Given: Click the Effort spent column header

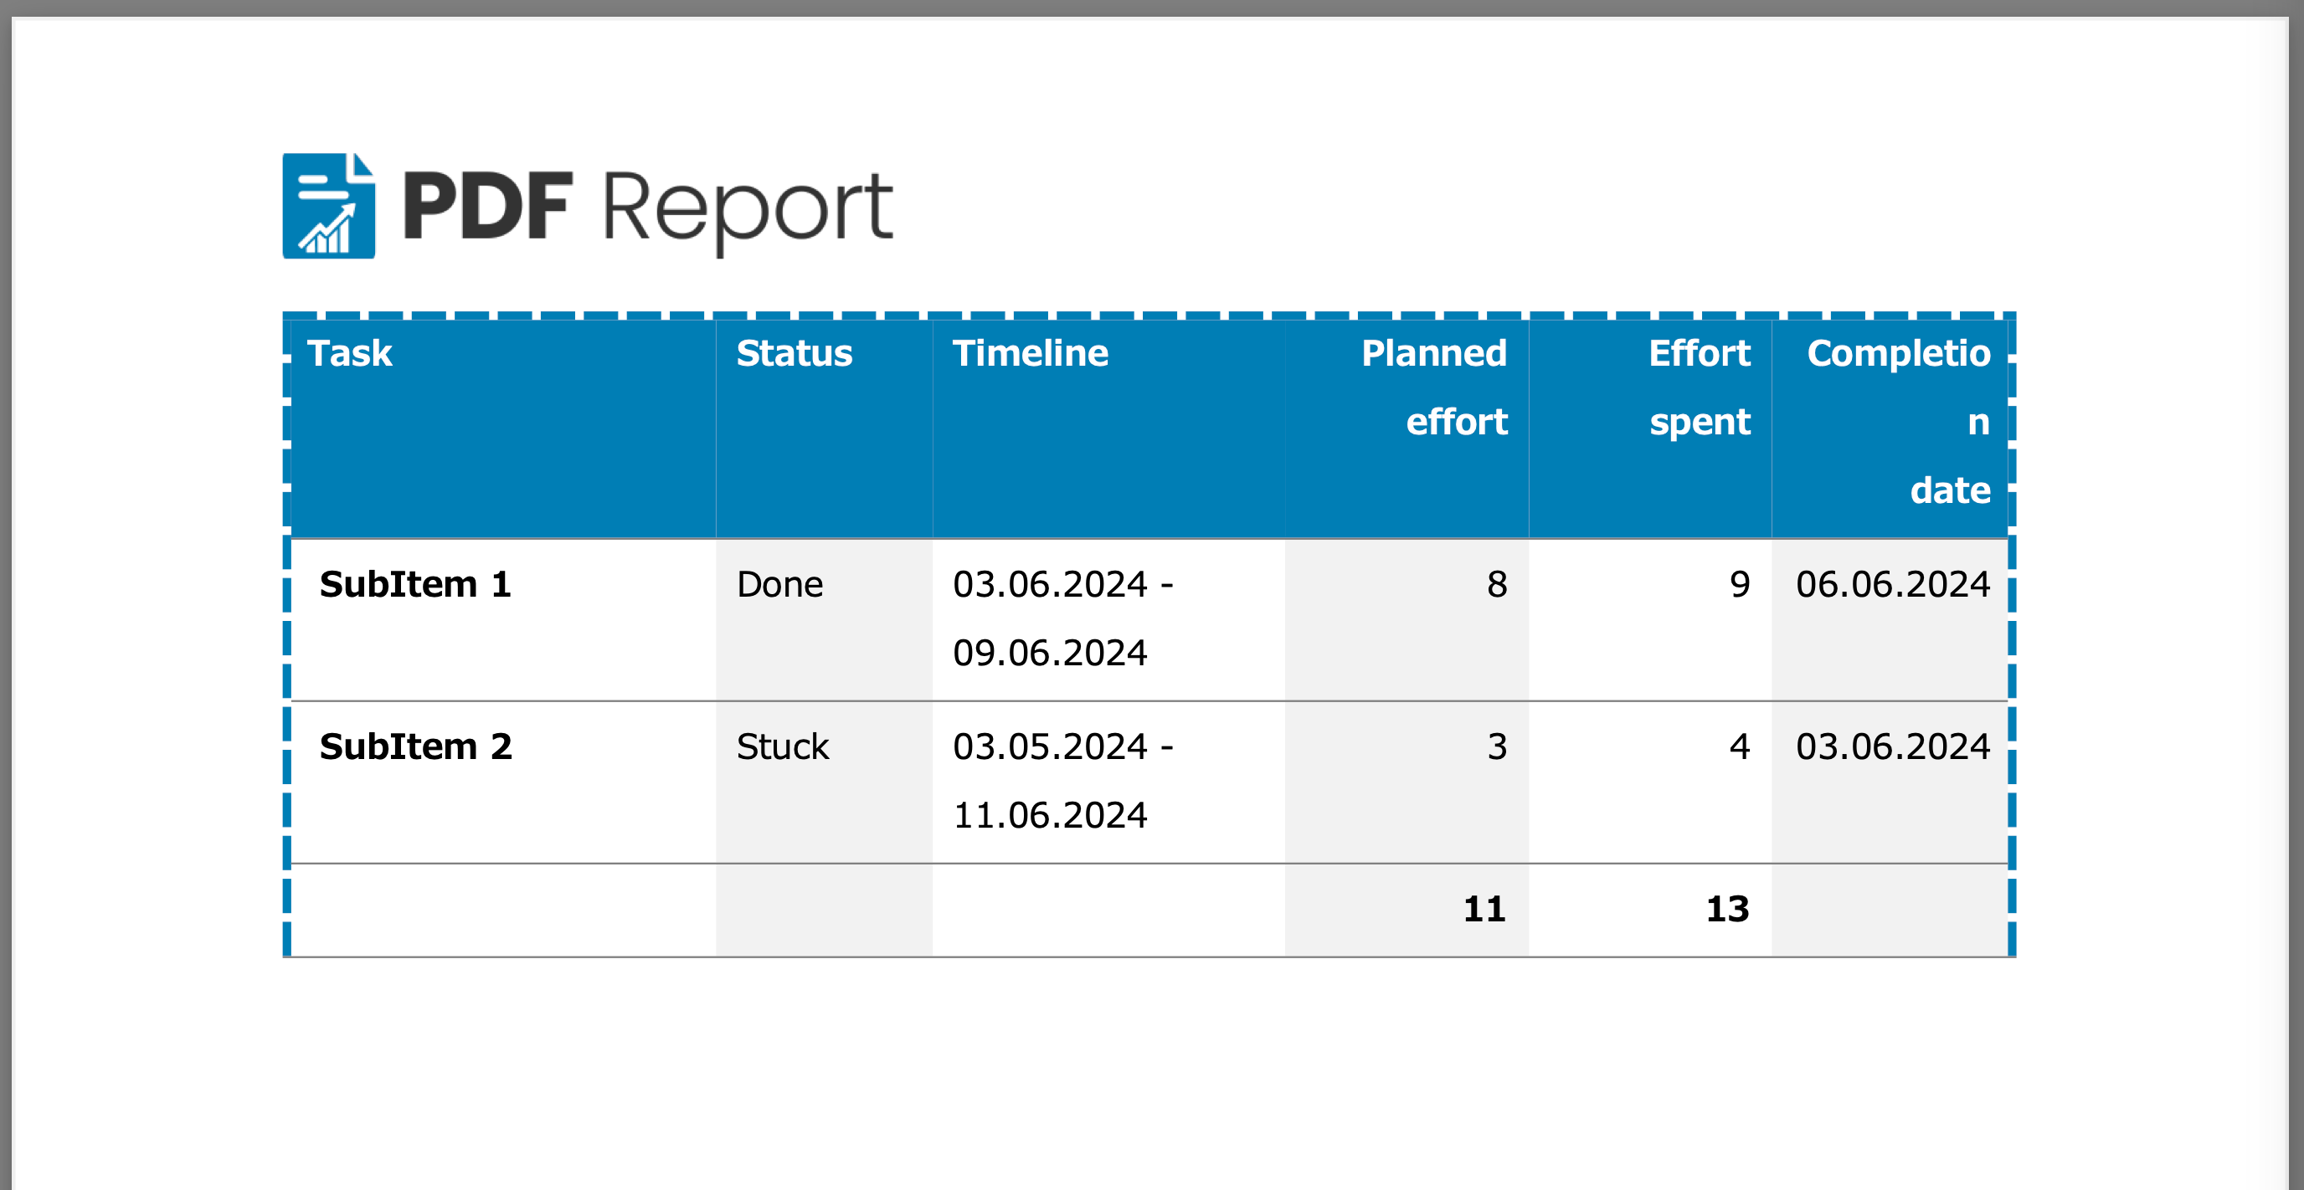Looking at the screenshot, I should click(x=1698, y=387).
